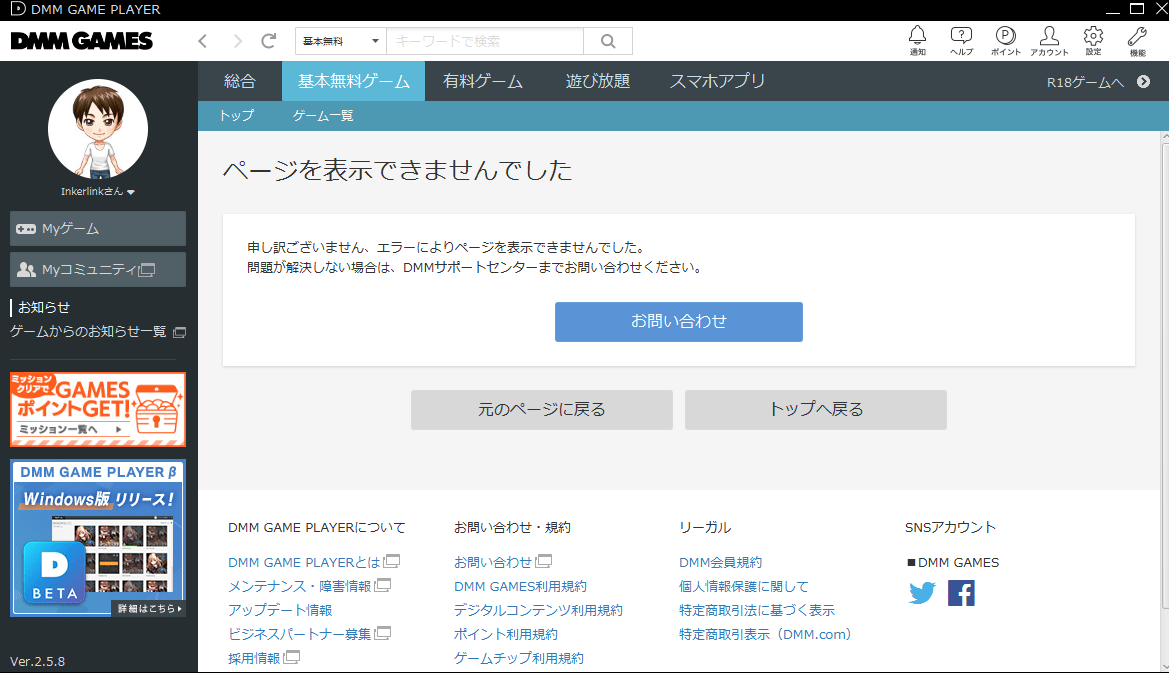Open the Myコミュニティ section
This screenshot has height=673, width=1169.
coord(97,269)
